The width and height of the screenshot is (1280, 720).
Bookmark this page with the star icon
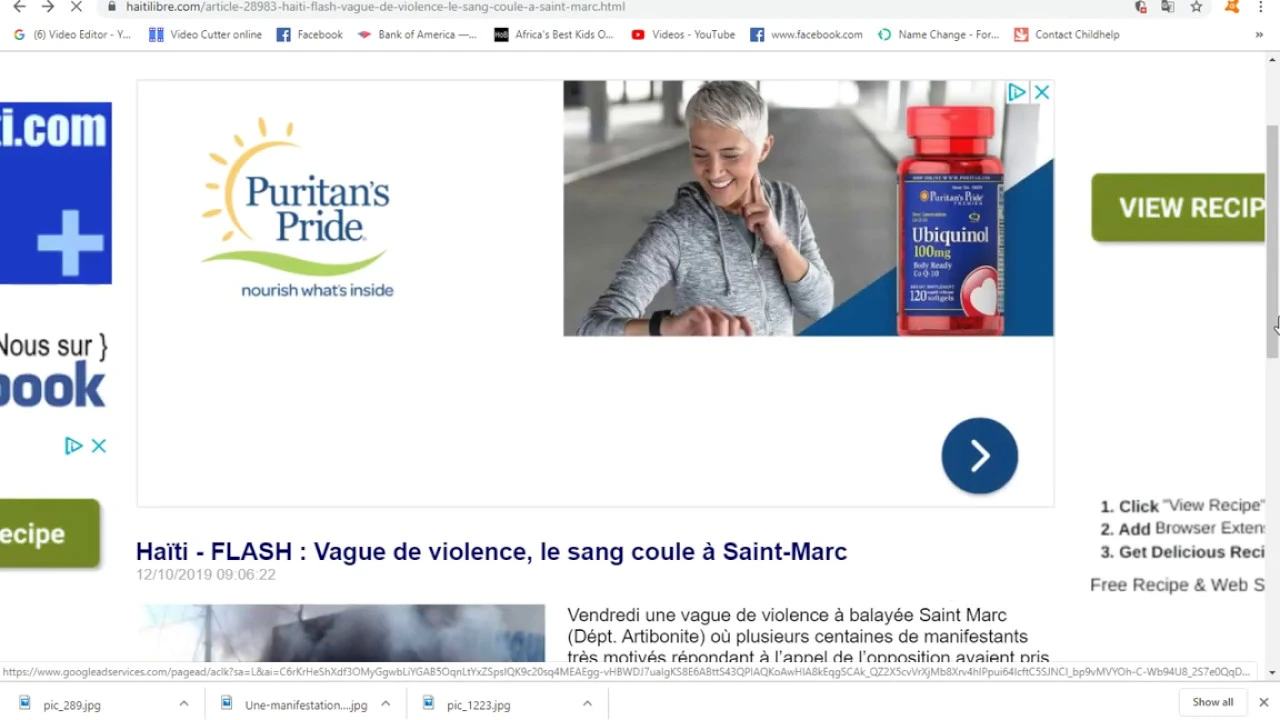coord(1196,7)
